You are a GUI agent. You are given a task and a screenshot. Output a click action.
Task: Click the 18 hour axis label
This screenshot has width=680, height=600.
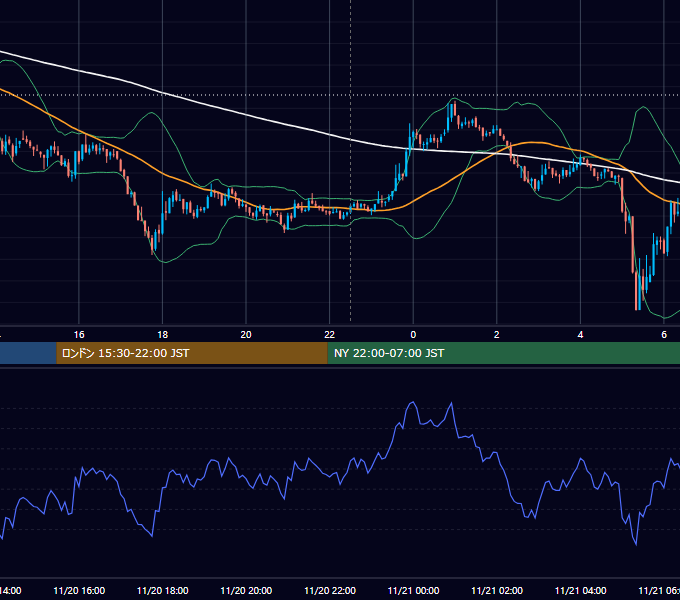pyautogui.click(x=163, y=335)
